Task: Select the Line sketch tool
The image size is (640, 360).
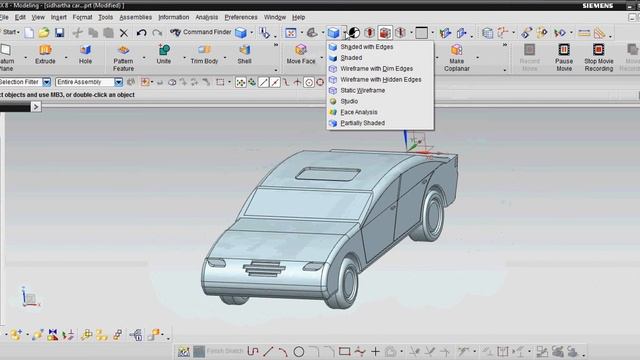Action: tap(268, 351)
